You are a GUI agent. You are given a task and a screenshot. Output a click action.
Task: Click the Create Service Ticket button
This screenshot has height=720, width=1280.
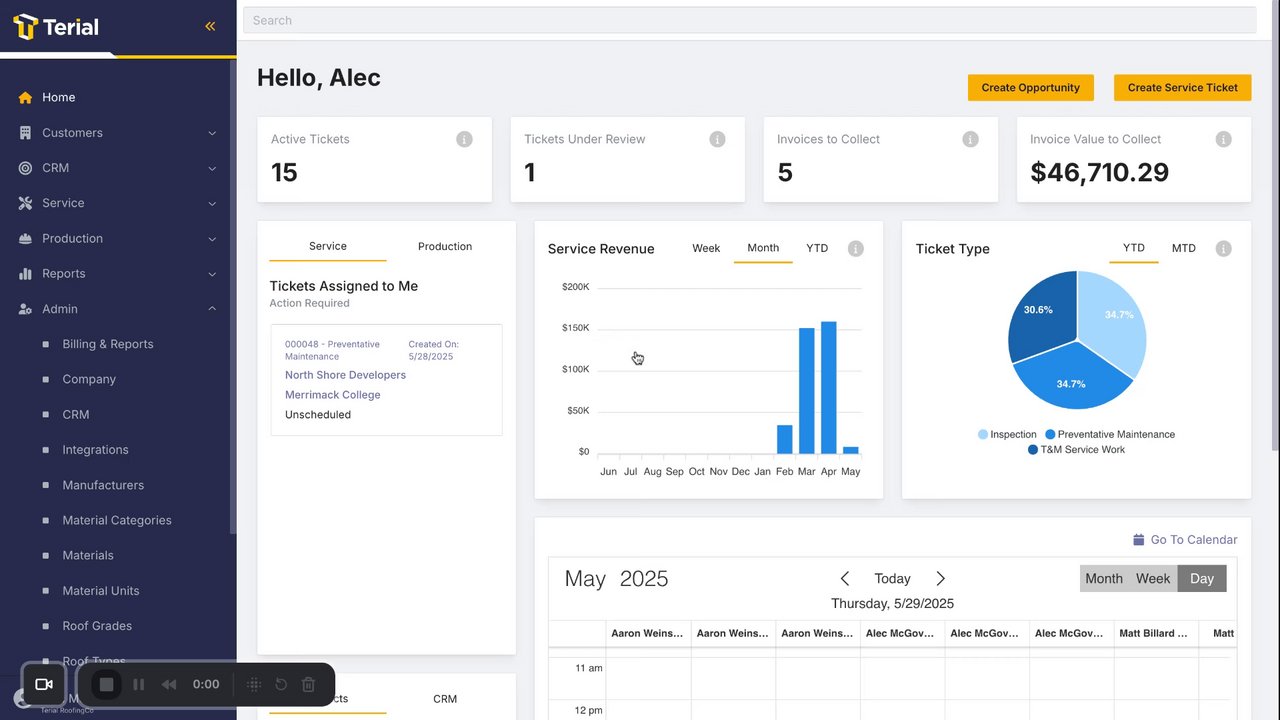pos(1182,87)
